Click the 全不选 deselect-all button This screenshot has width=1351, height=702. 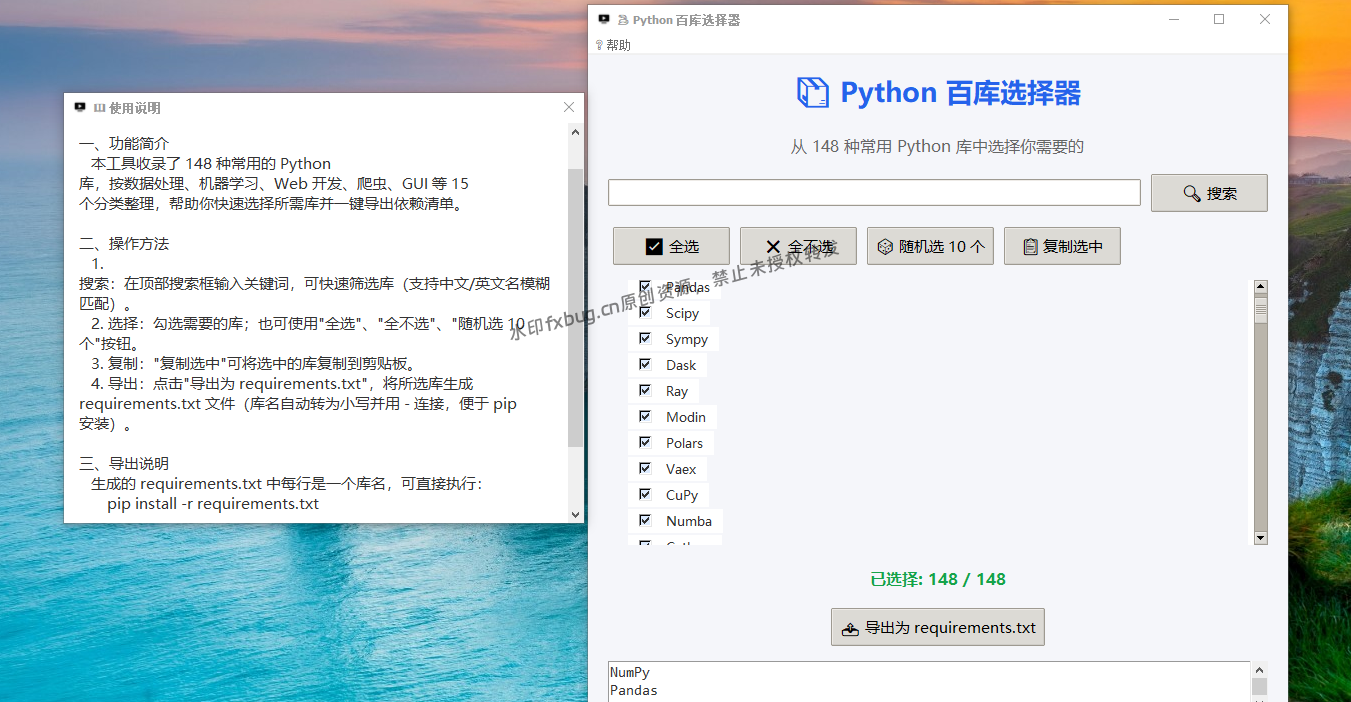(798, 246)
